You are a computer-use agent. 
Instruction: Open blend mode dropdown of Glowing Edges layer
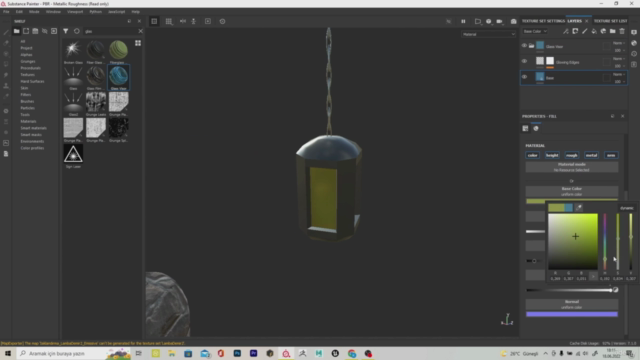619,58
